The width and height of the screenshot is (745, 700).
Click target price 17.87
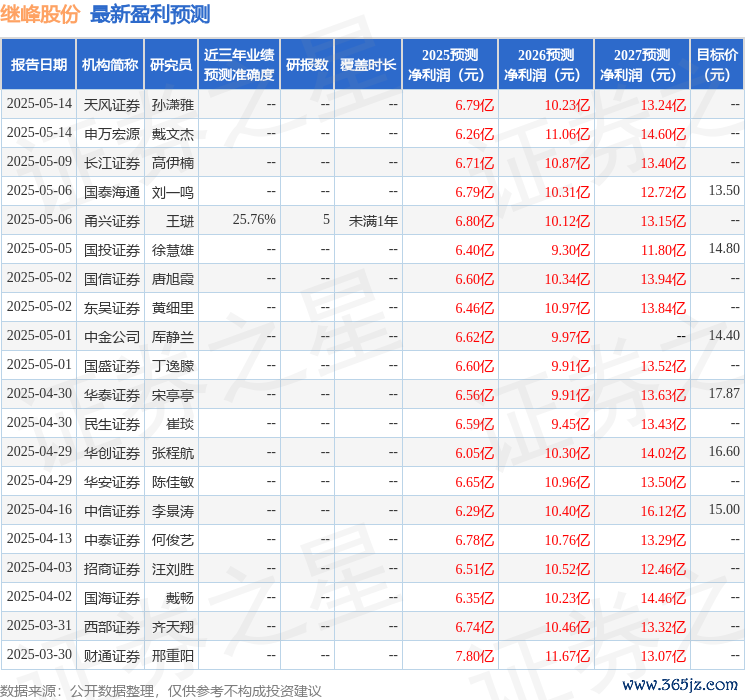coord(724,393)
